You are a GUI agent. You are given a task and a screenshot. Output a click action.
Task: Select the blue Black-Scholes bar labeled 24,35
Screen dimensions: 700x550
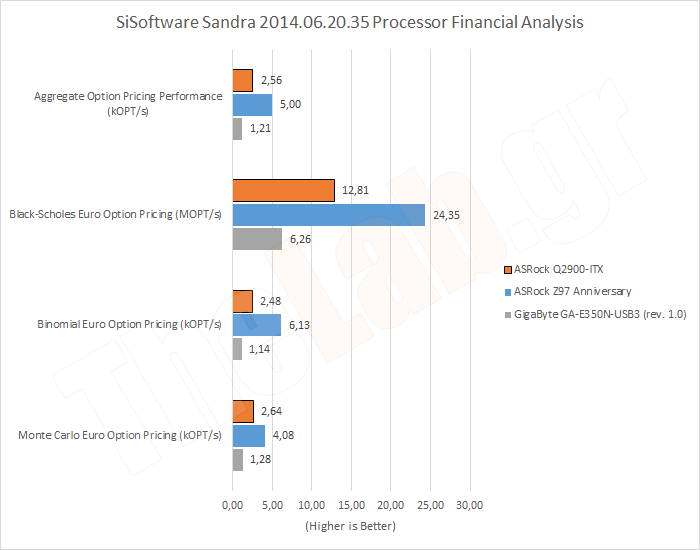pos(329,215)
